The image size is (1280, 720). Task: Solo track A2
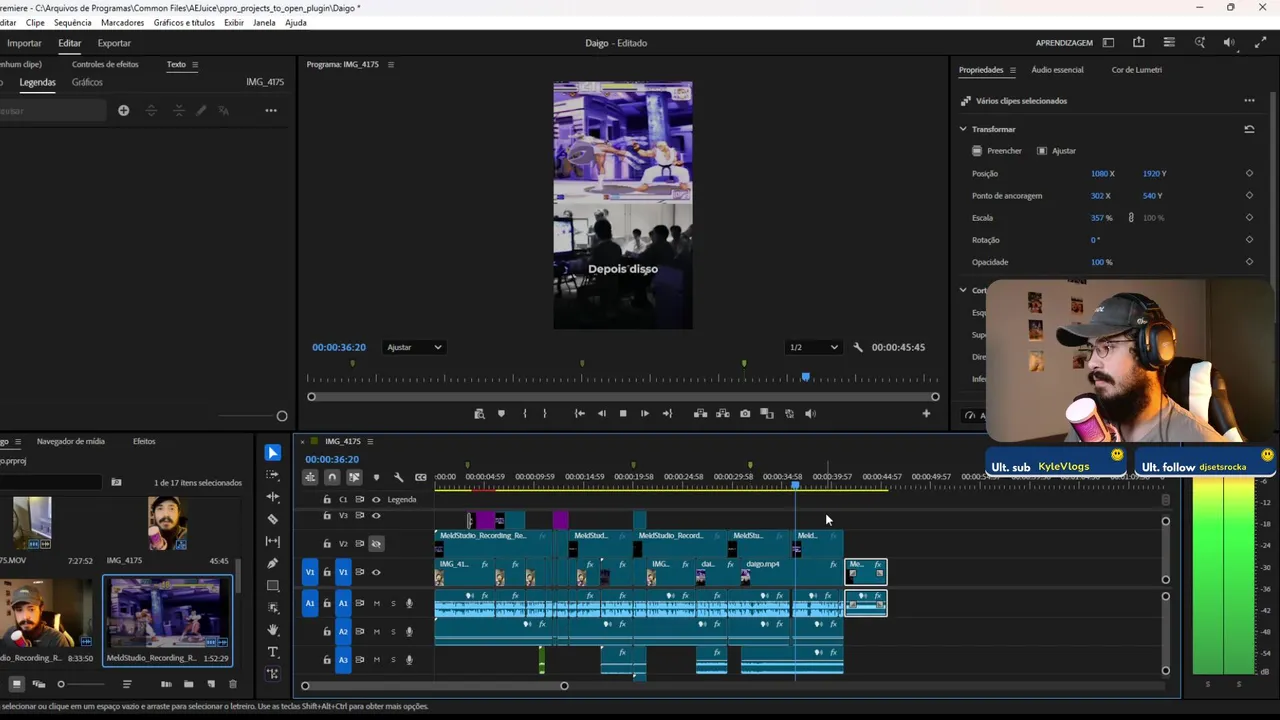pyautogui.click(x=393, y=631)
